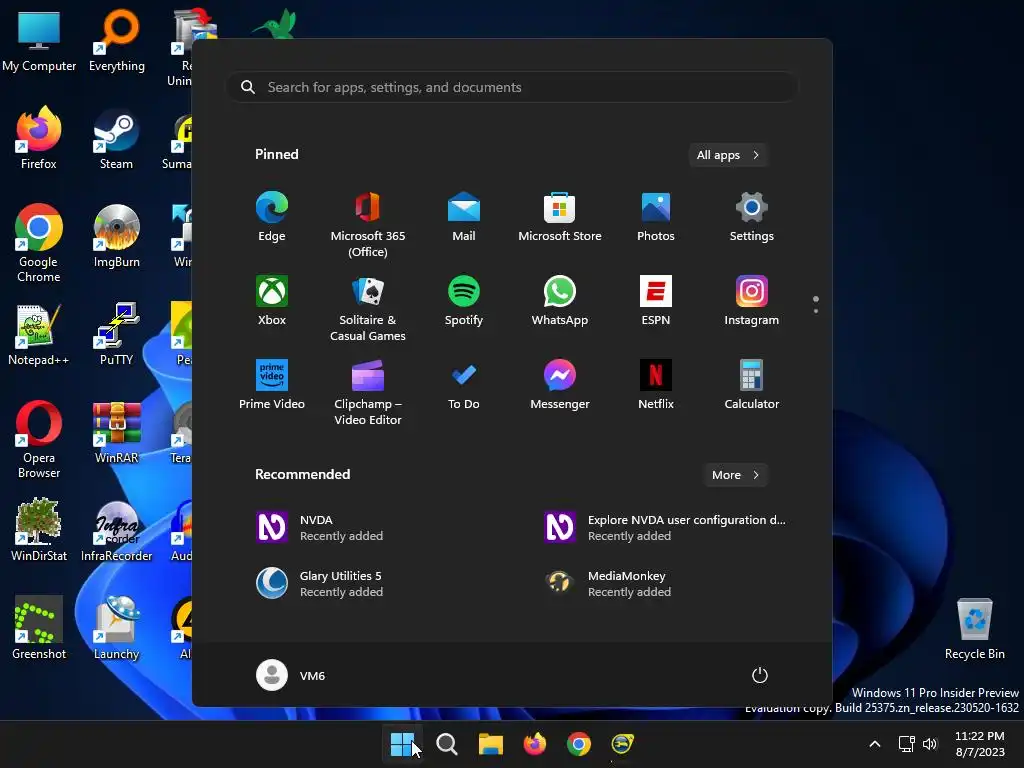This screenshot has width=1024, height=768.
Task: Show All apps list
Action: [728, 155]
